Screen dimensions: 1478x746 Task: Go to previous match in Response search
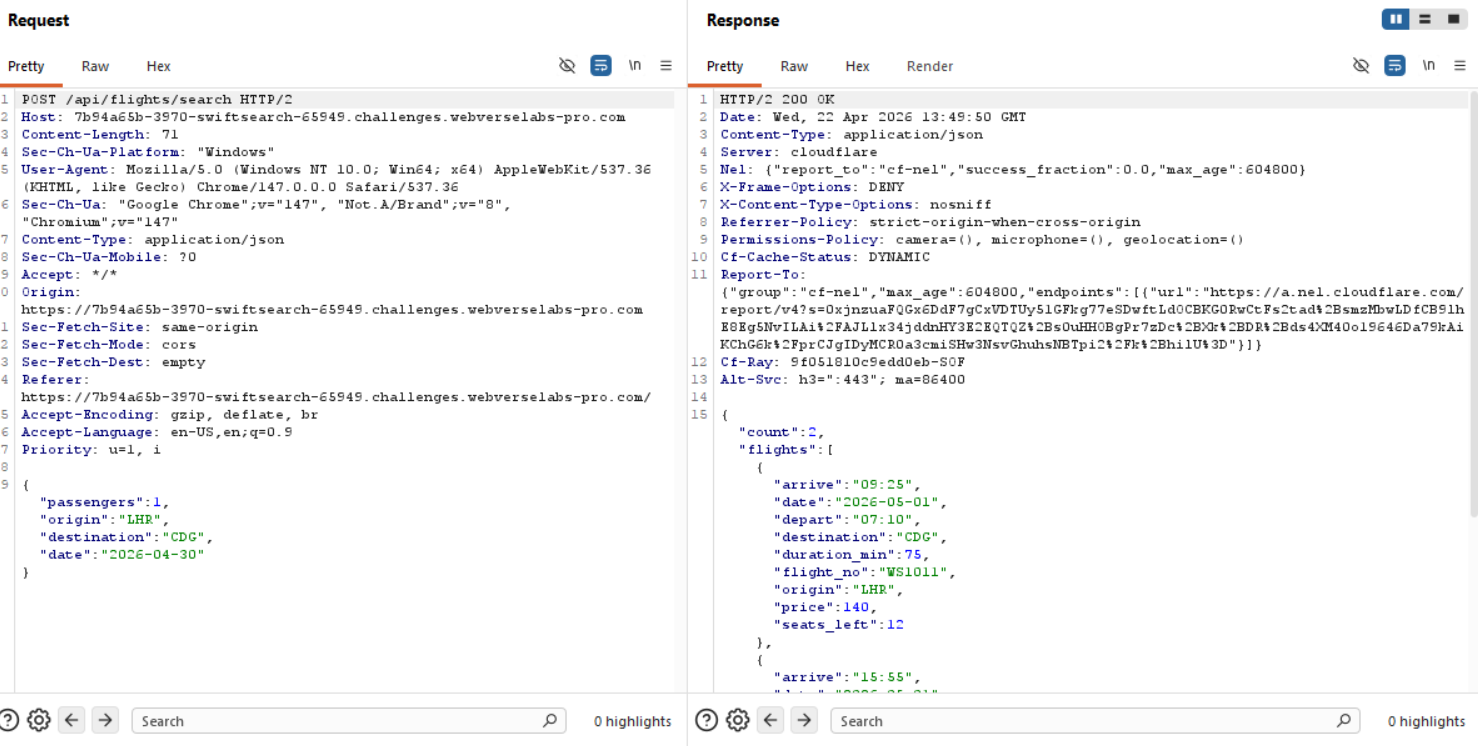(770, 720)
